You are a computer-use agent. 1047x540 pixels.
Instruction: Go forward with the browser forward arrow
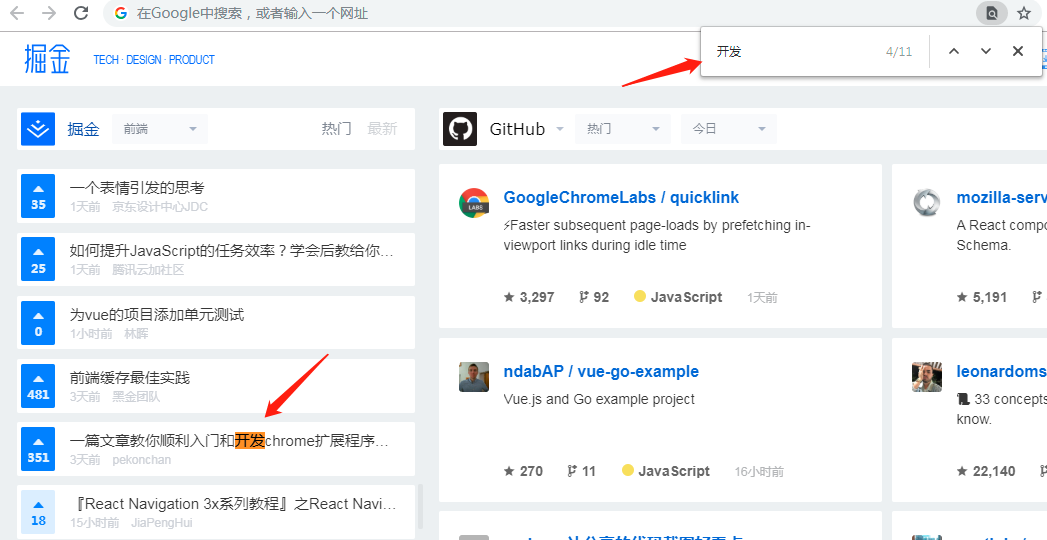coord(49,13)
